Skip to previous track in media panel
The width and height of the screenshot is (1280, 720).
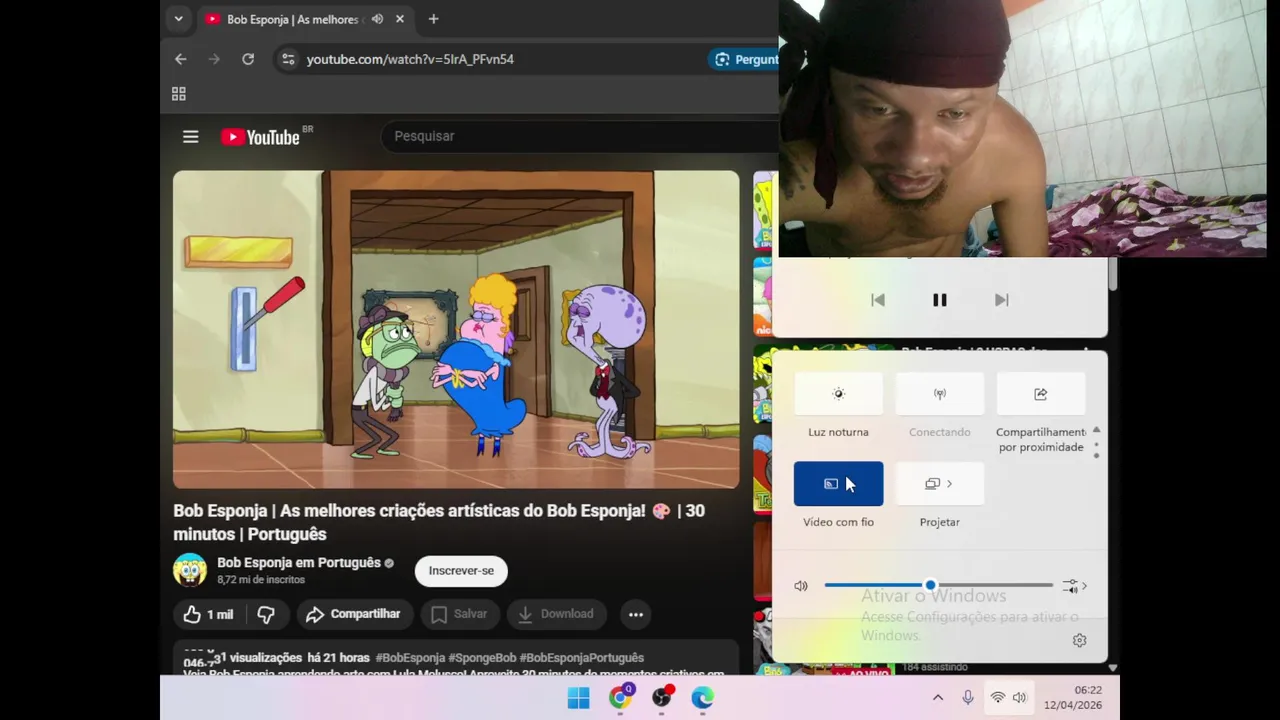point(878,300)
